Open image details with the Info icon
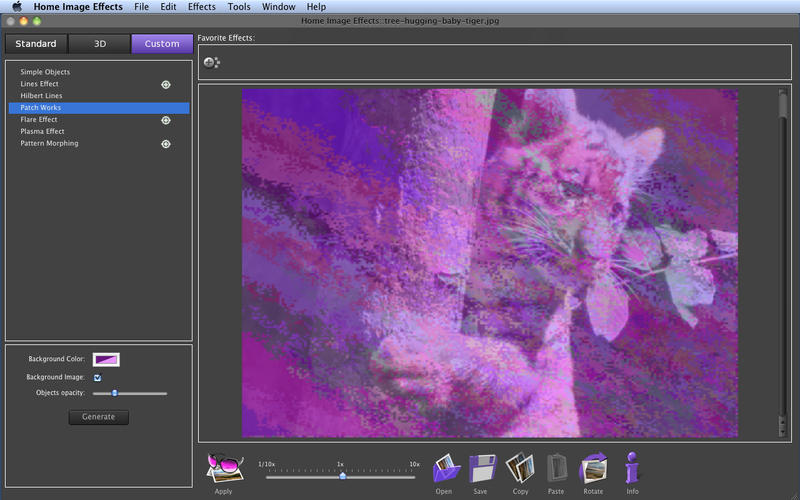 (x=632, y=468)
